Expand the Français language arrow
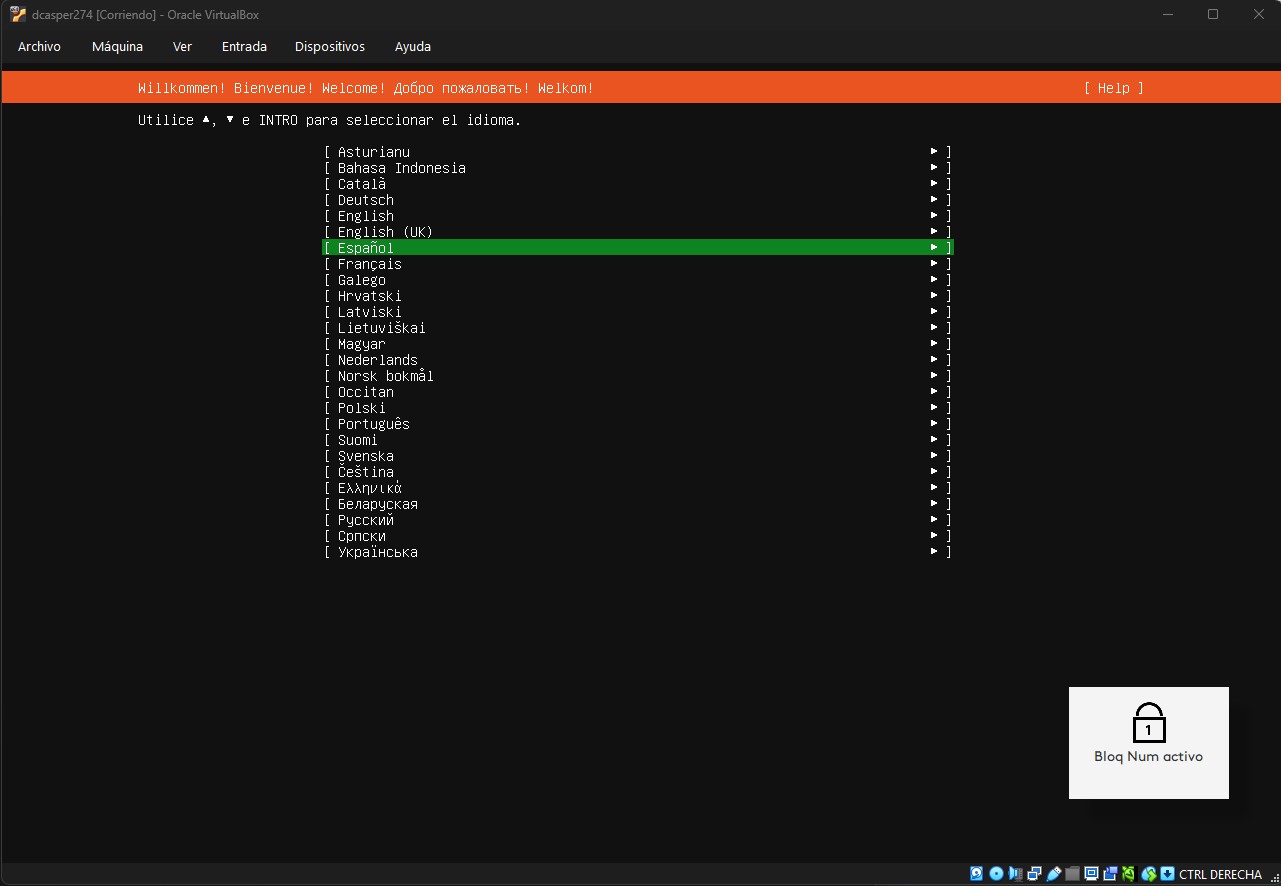 pos(934,264)
